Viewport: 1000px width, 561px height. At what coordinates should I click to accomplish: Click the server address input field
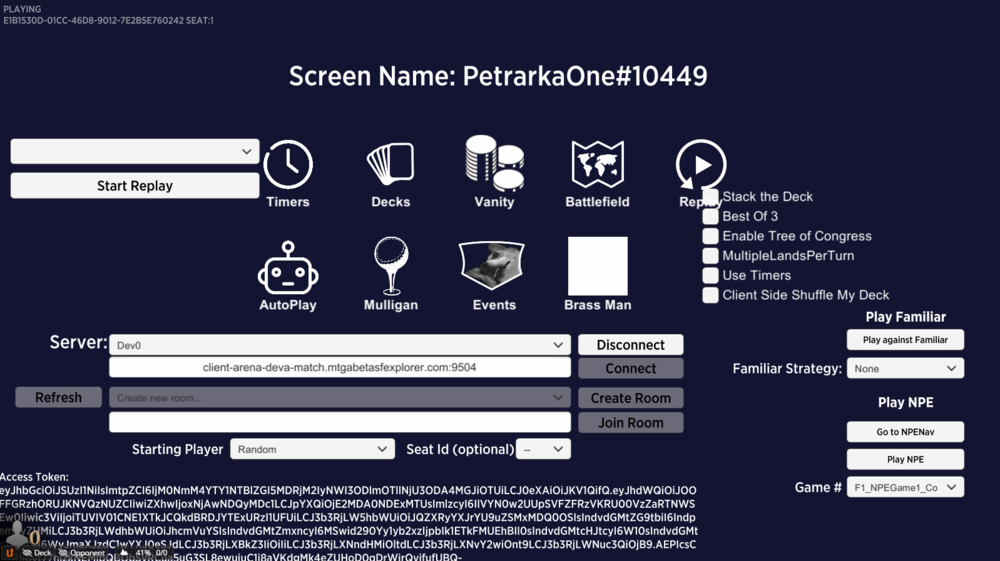pyautogui.click(x=340, y=367)
